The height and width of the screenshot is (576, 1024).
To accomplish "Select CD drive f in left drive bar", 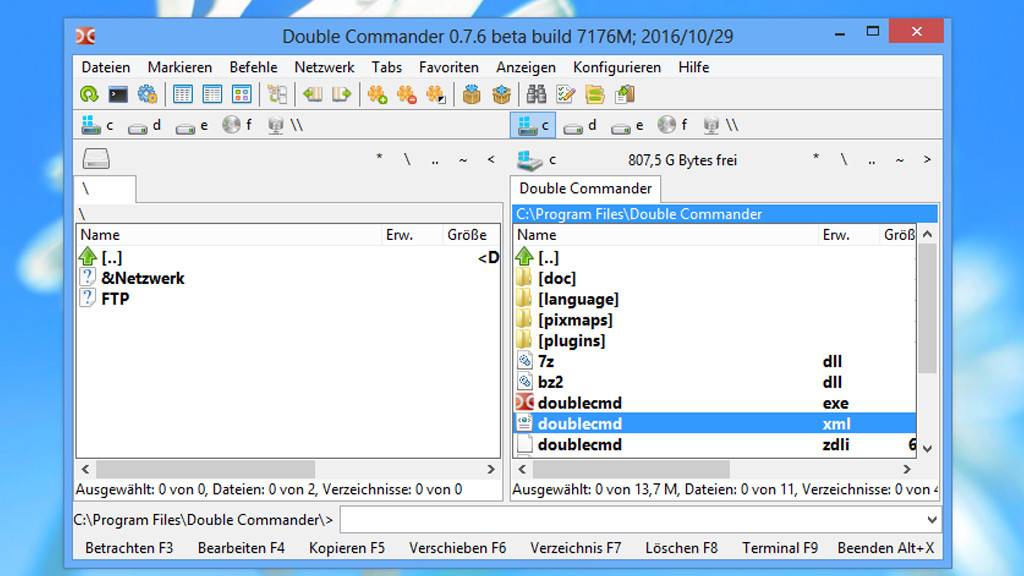I will coord(237,126).
